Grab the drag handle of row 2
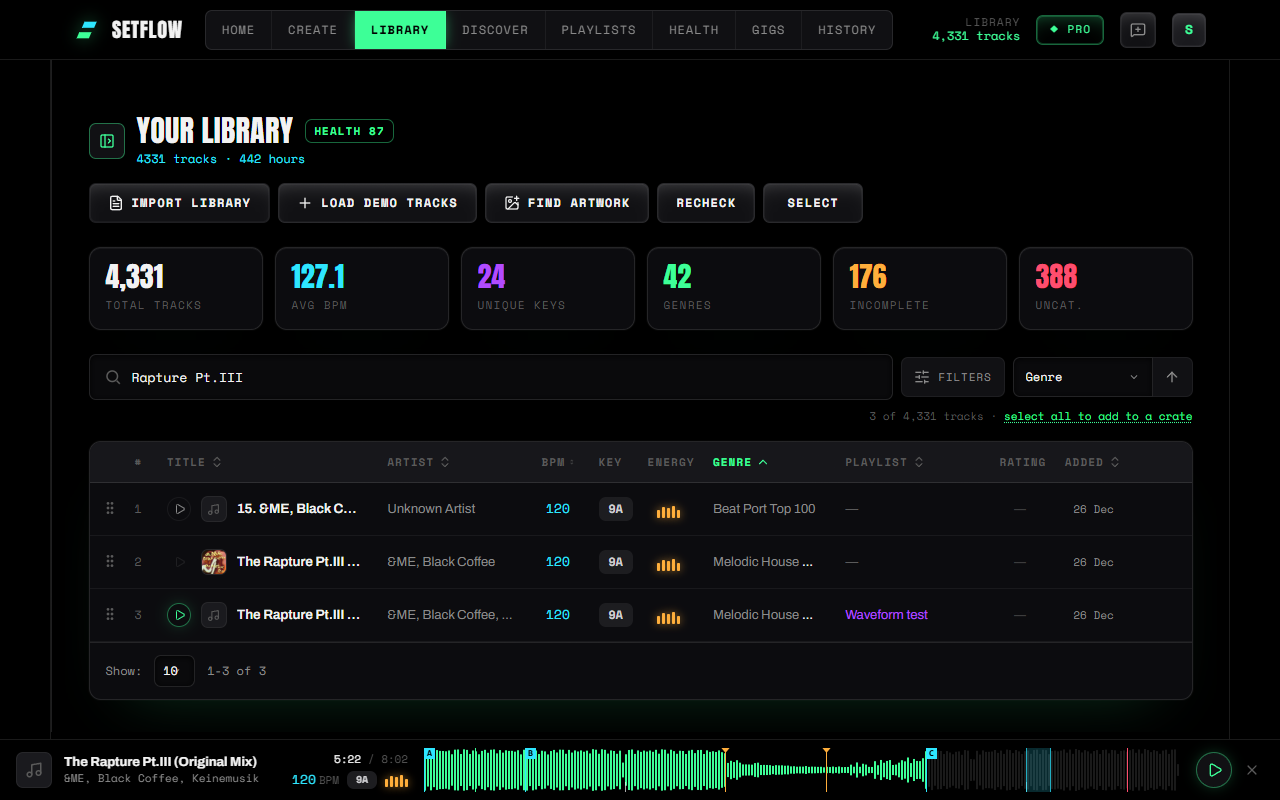Screen dimensions: 1280x800 point(110,562)
